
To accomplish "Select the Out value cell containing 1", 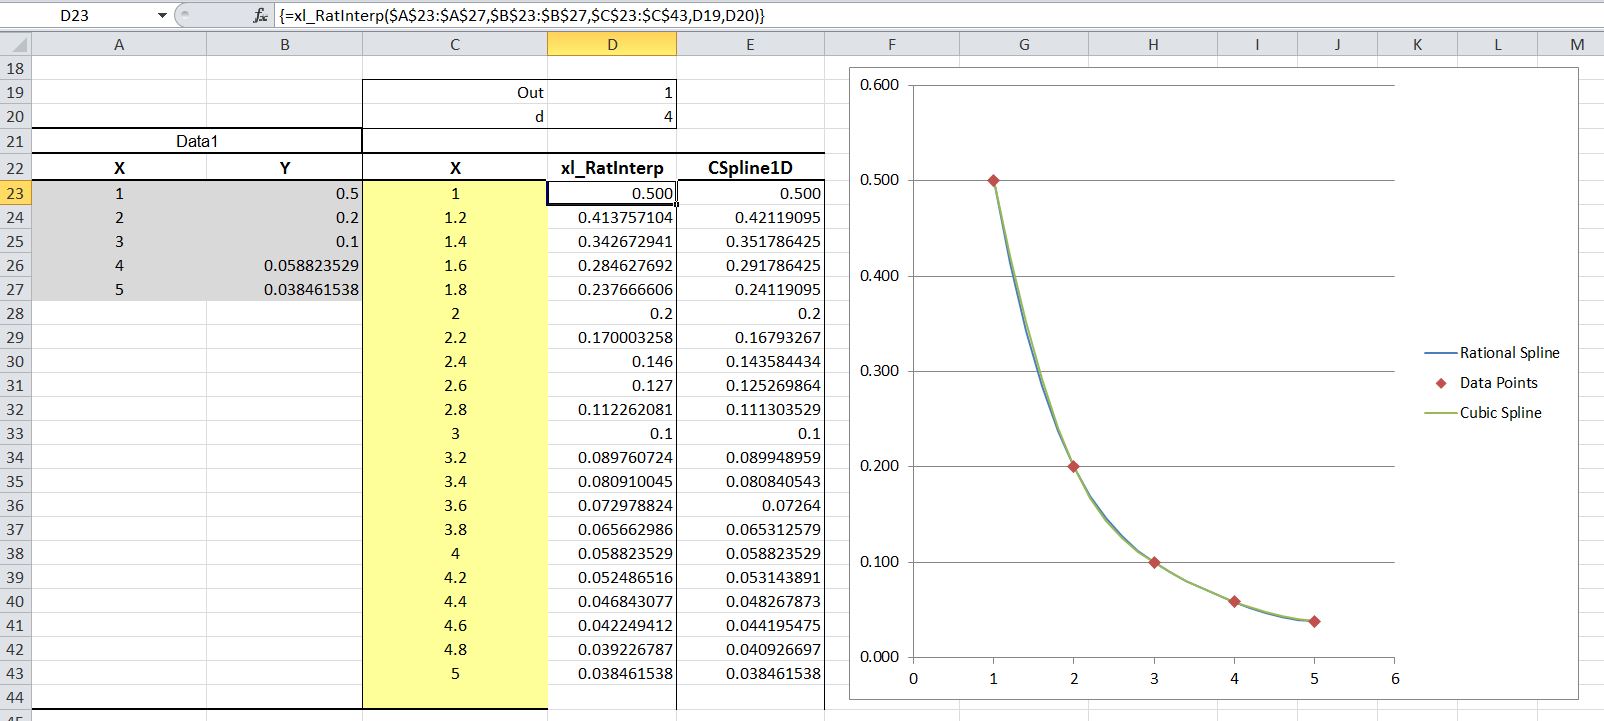I will click(x=612, y=92).
